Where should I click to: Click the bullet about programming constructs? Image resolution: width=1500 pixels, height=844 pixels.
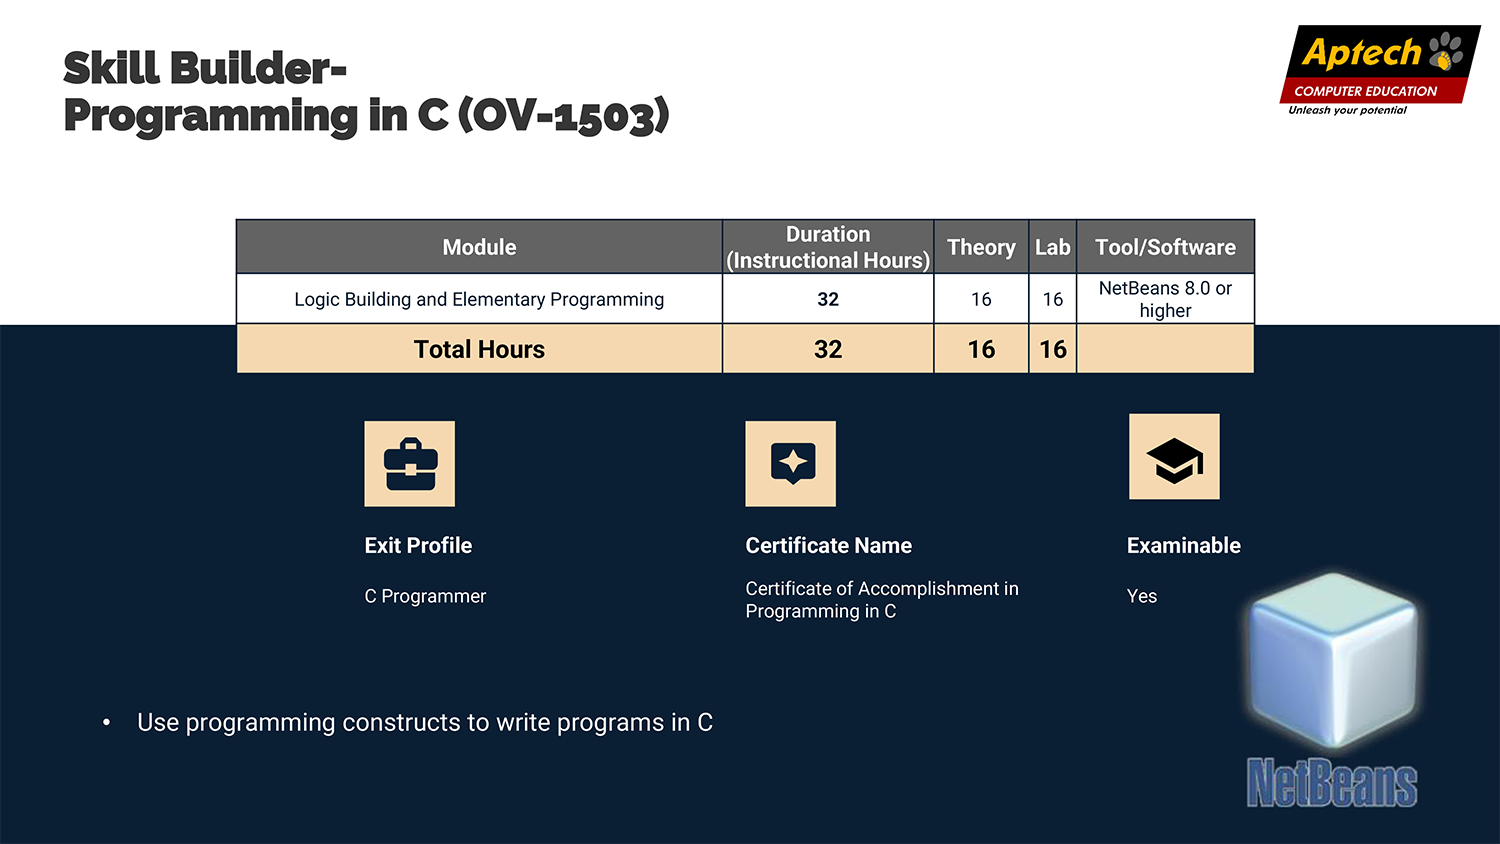(x=424, y=723)
